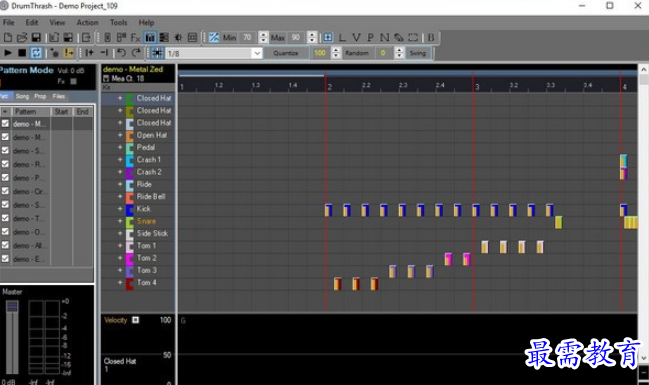Viewport: 649px width, 385px height.
Task: Switch to the Song tab
Action: pyautogui.click(x=22, y=96)
